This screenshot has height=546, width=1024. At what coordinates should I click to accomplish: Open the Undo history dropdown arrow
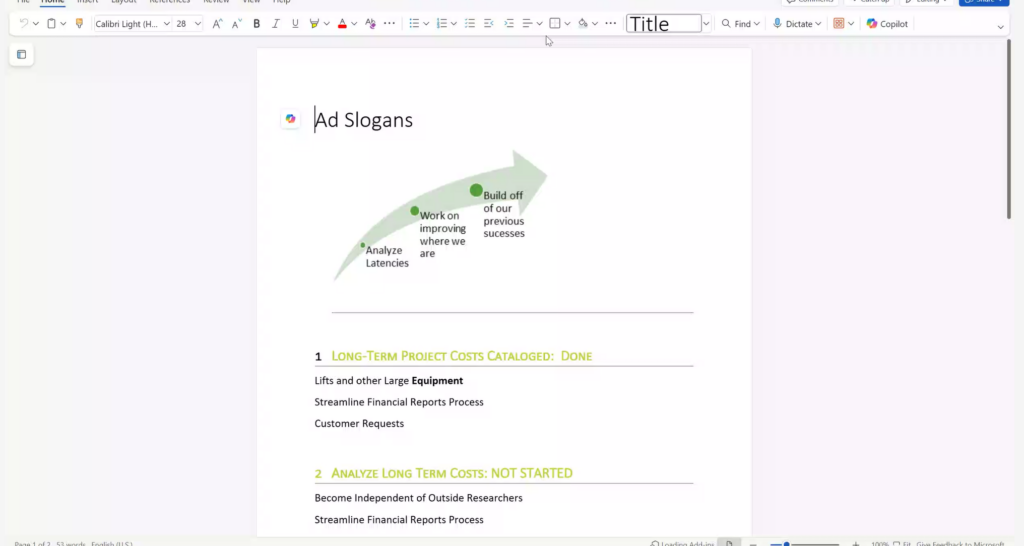pos(36,24)
